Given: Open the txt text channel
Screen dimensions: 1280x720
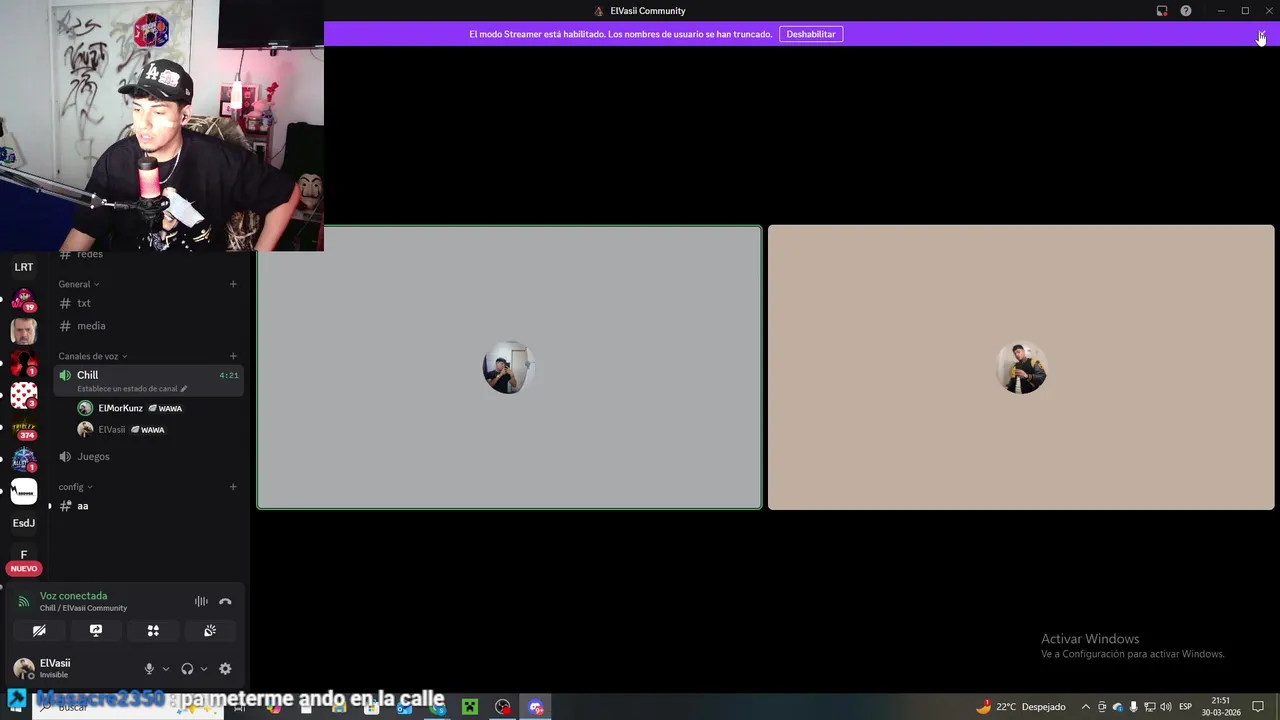Looking at the screenshot, I should pyautogui.click(x=148, y=303).
